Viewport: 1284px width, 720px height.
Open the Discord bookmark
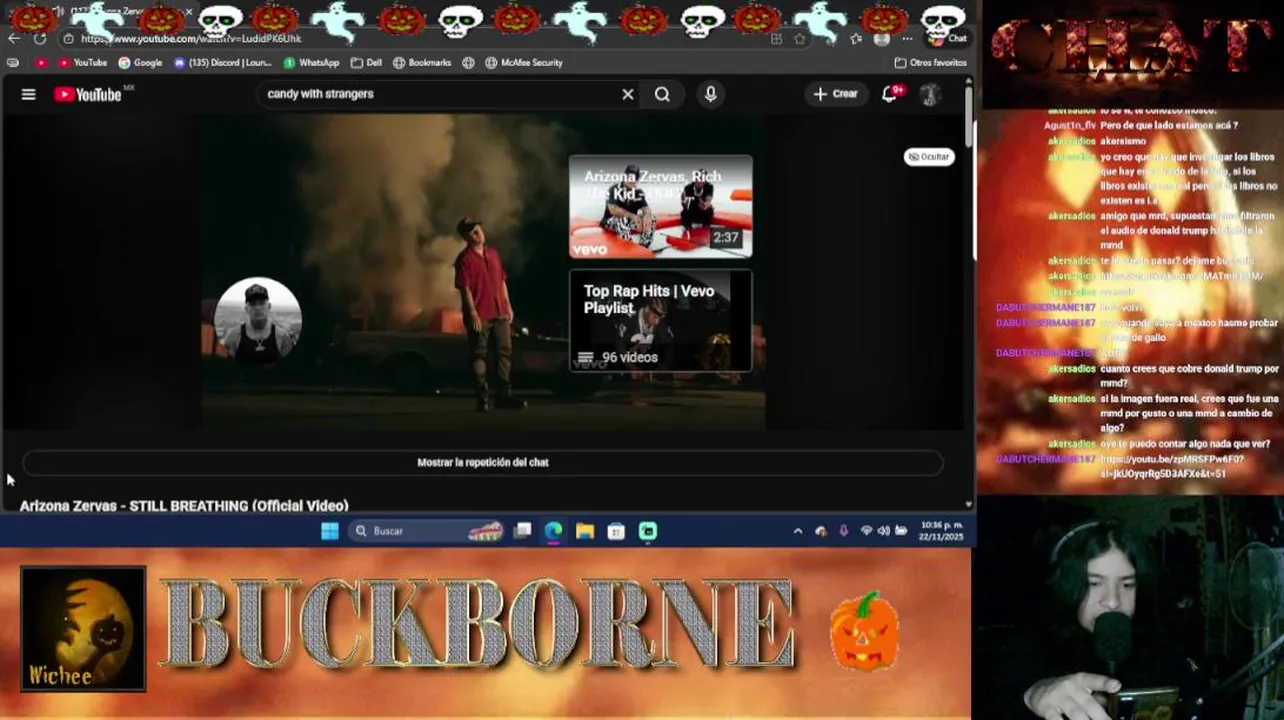222,62
